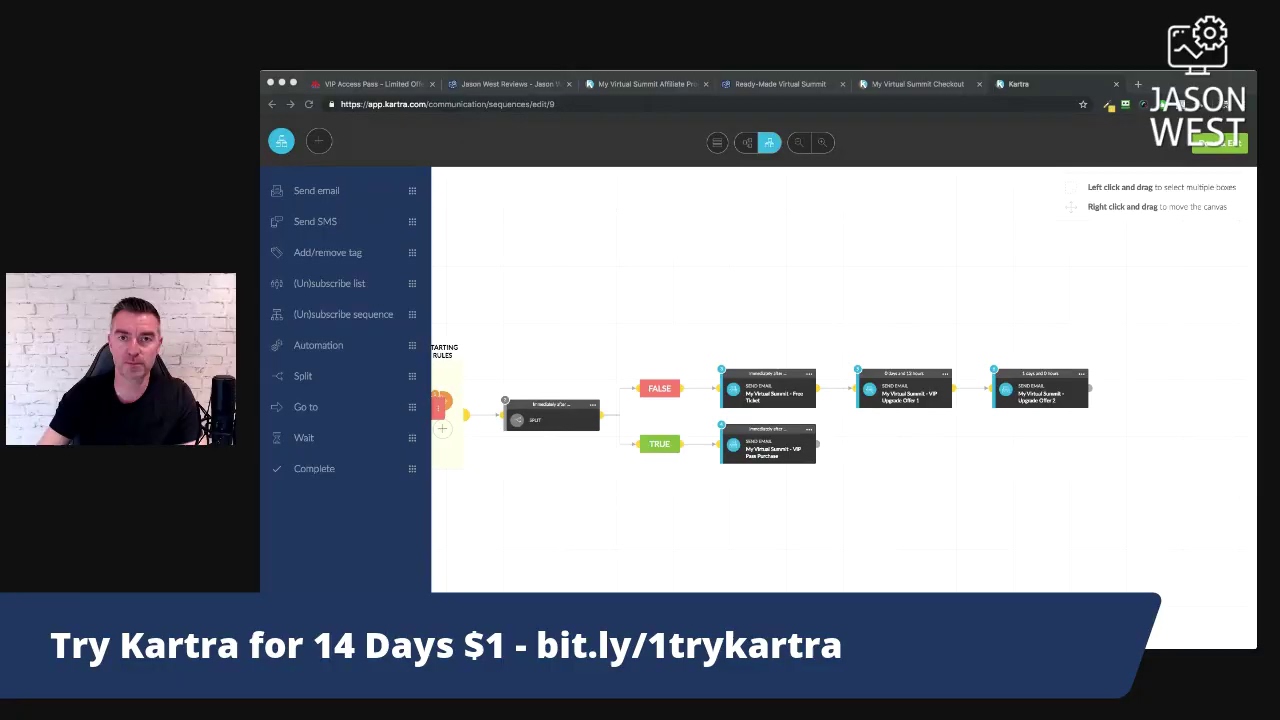Click yellow connector after Split step
Viewport: 1280px width, 720px height.
602,415
